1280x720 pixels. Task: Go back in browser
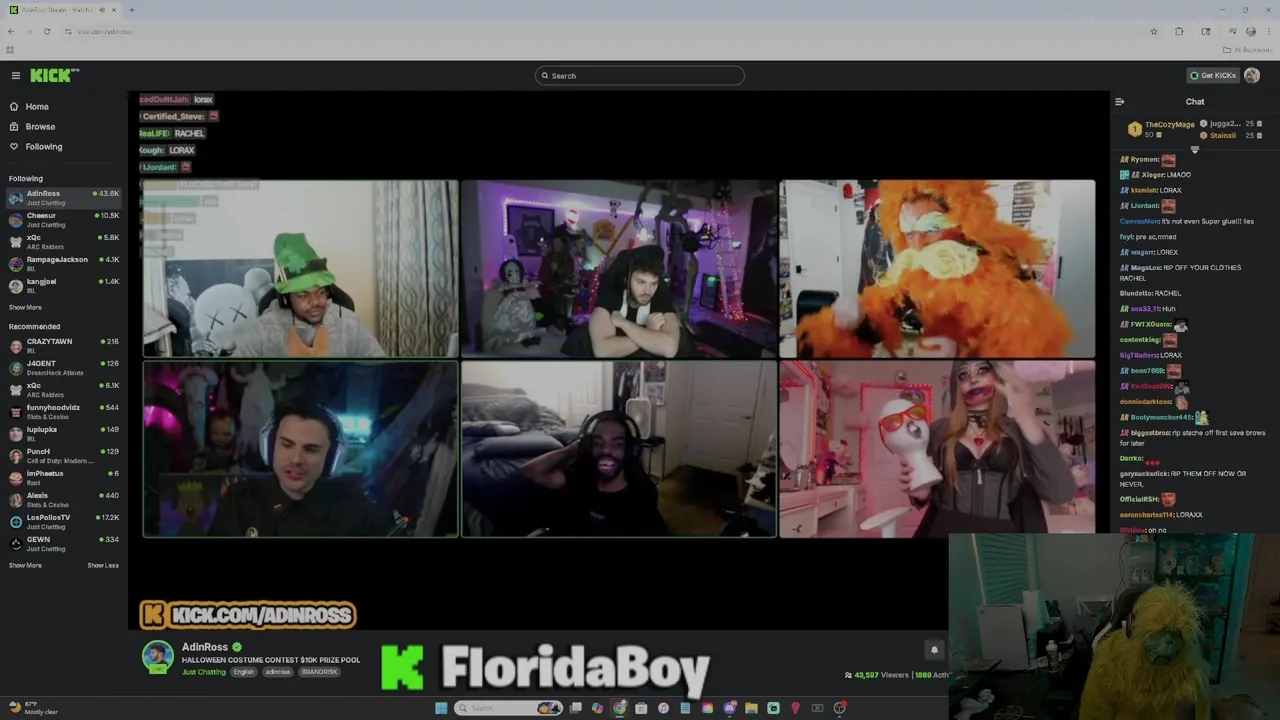pos(11,31)
